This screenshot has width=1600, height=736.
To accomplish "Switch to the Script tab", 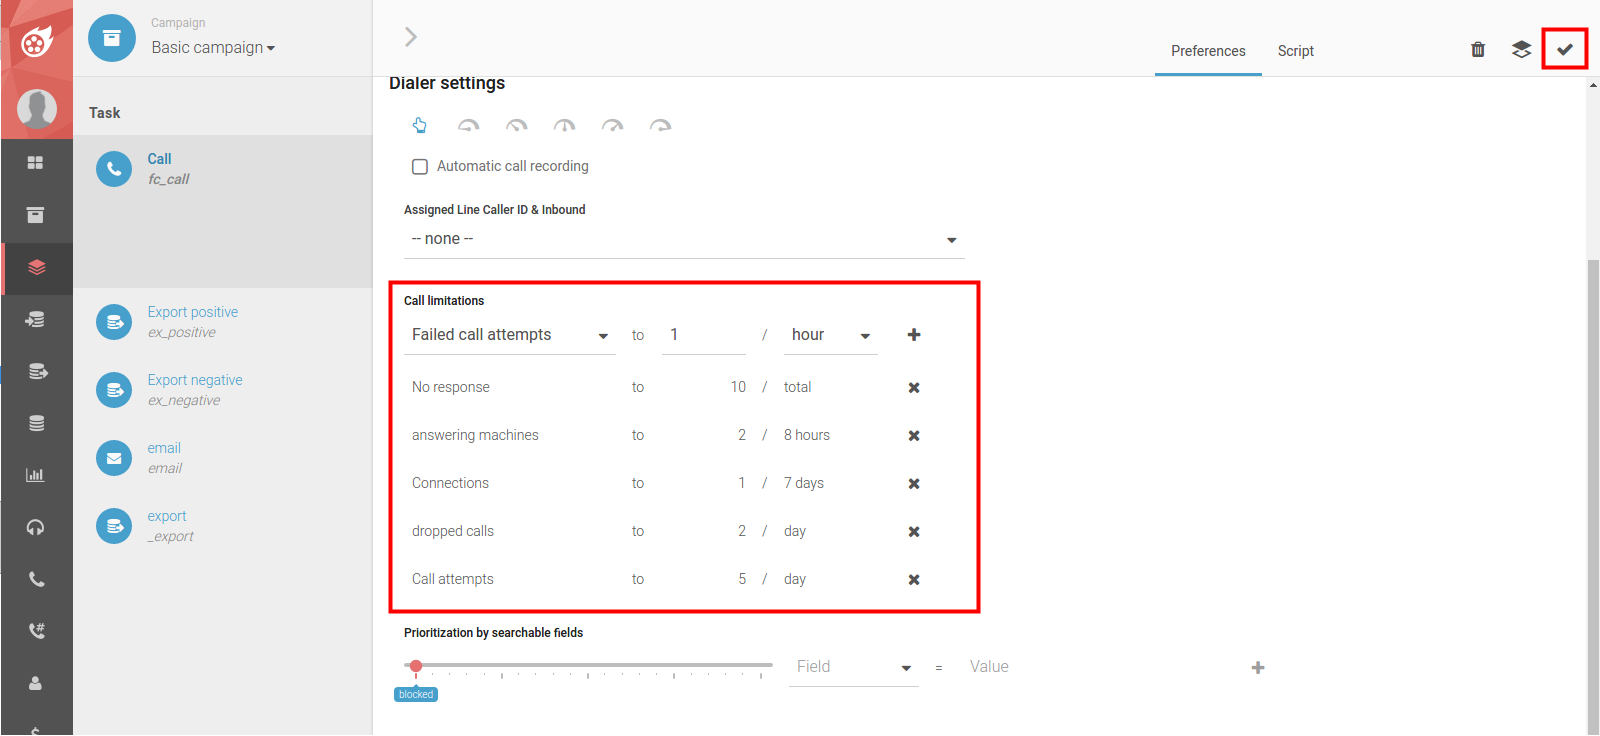I will [1295, 51].
